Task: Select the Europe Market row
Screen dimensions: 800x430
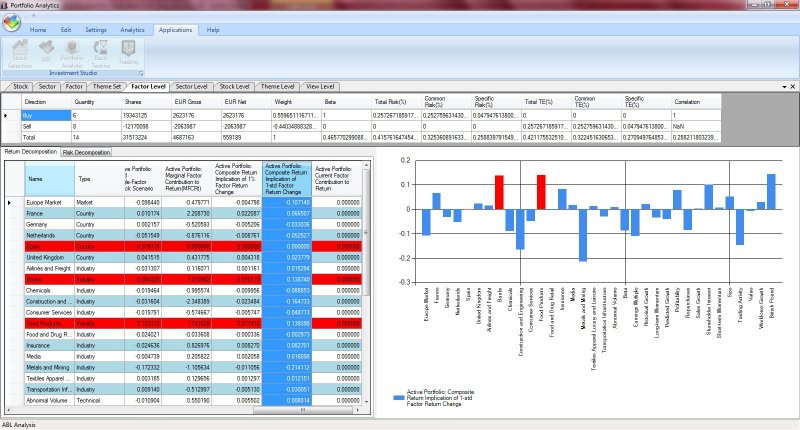Action: click(184, 203)
